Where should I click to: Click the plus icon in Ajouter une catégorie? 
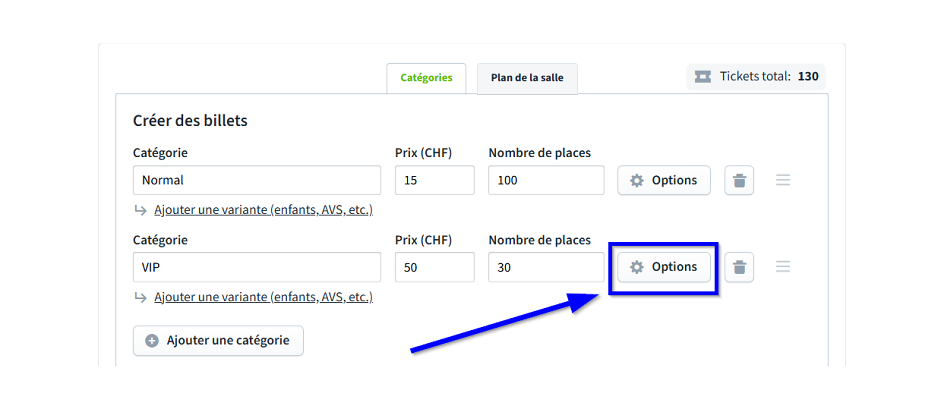point(152,340)
